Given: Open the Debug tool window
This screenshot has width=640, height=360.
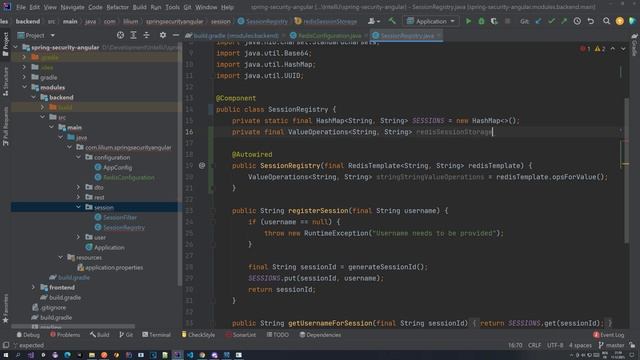Looking at the screenshot, I should [x=28, y=335].
